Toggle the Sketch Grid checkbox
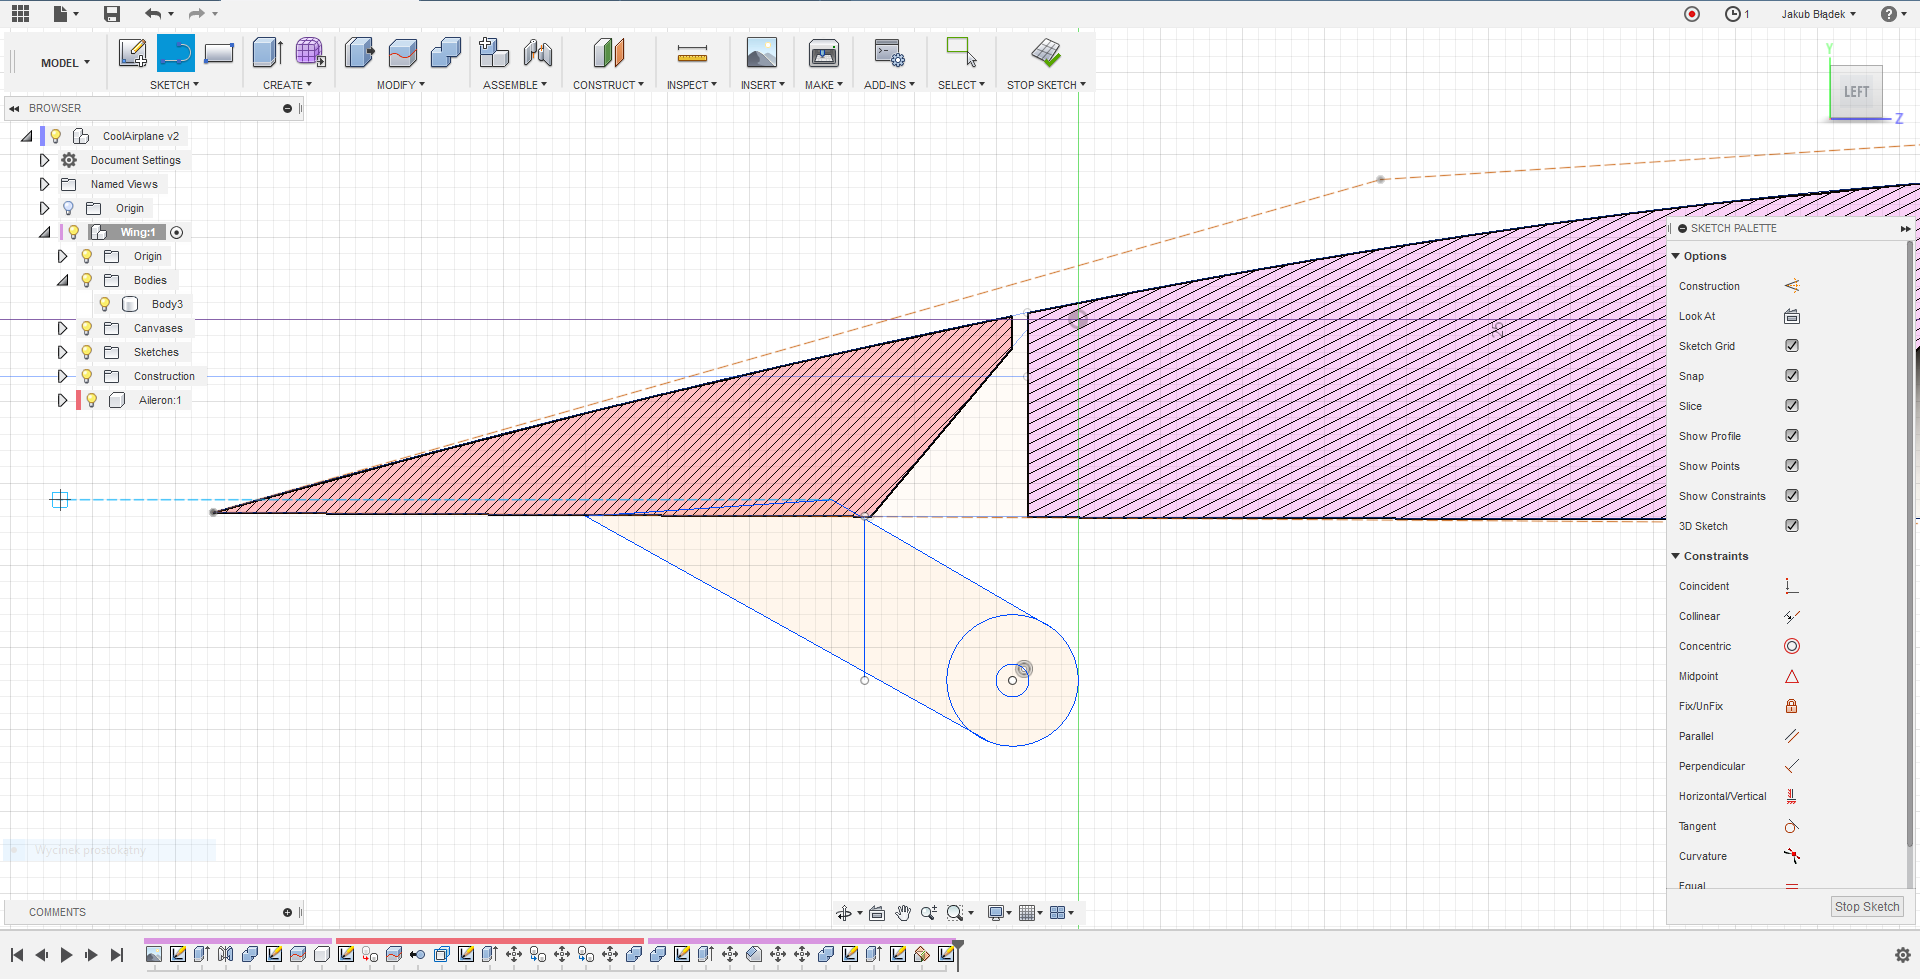Viewport: 1920px width, 979px height. click(x=1792, y=346)
